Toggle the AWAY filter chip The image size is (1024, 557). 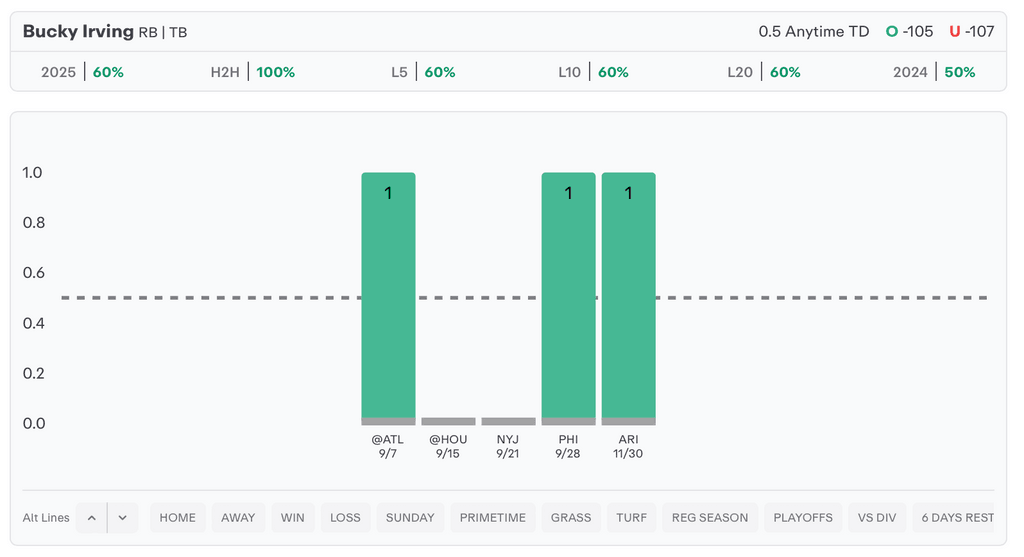[238, 517]
